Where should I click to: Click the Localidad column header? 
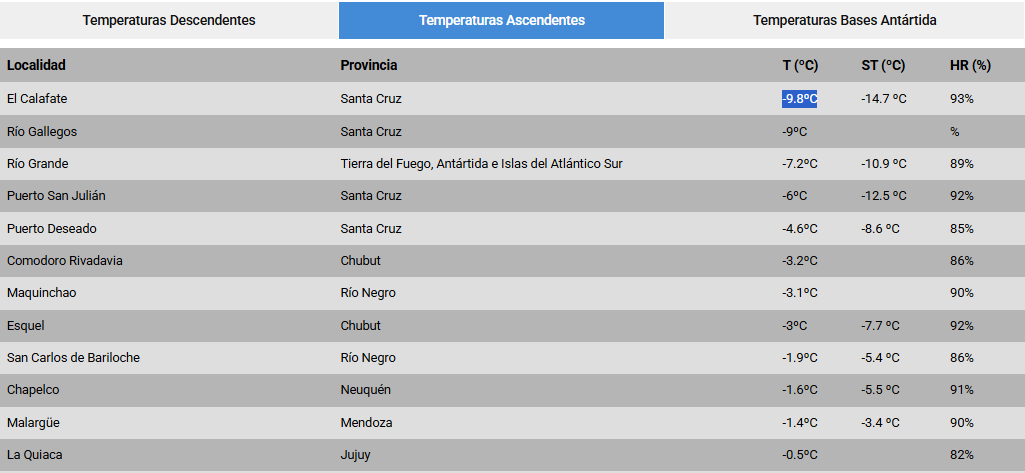click(36, 65)
